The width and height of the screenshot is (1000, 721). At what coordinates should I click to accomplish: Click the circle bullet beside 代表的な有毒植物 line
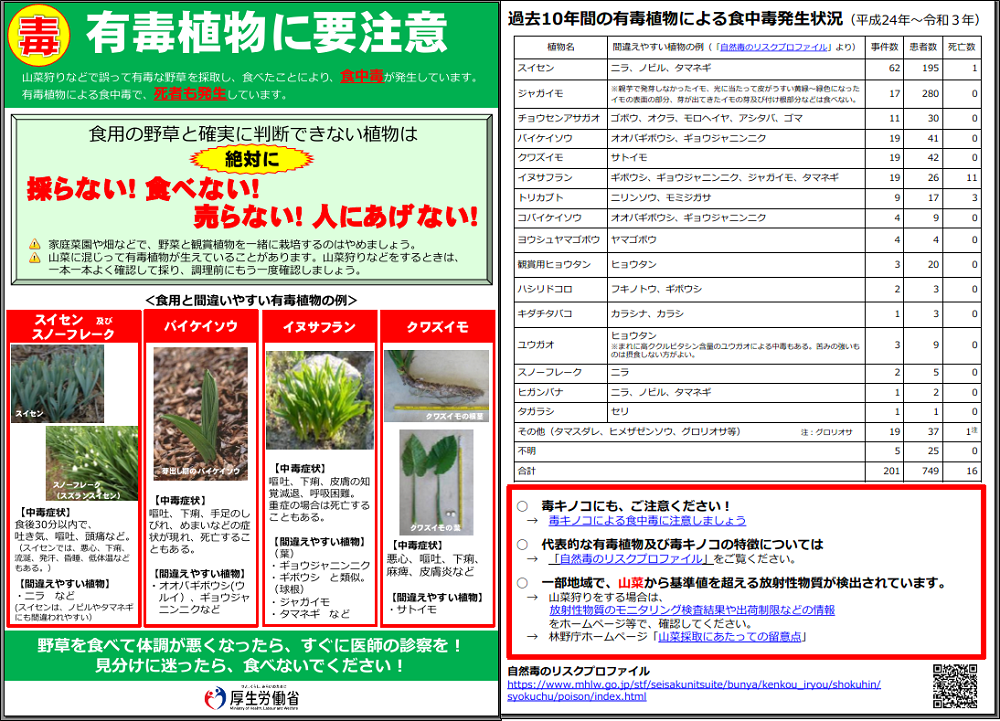[522, 545]
